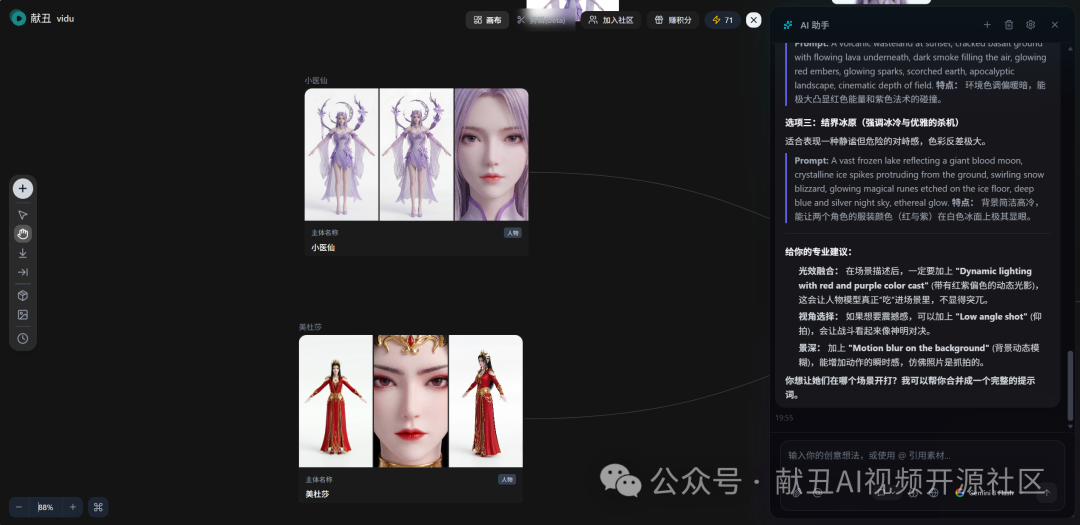
Task: Click the 加入社区 button
Action: point(611,20)
